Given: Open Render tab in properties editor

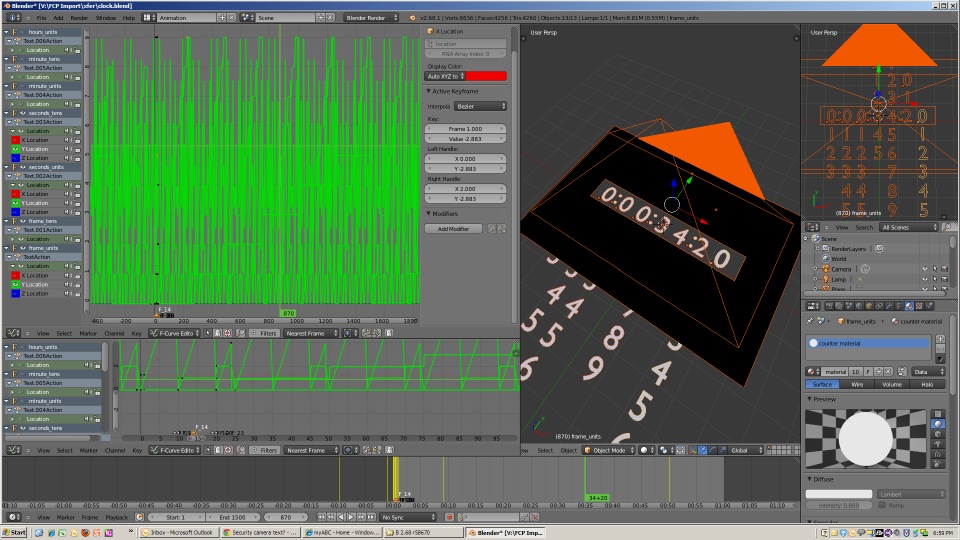Looking at the screenshot, I should (829, 306).
